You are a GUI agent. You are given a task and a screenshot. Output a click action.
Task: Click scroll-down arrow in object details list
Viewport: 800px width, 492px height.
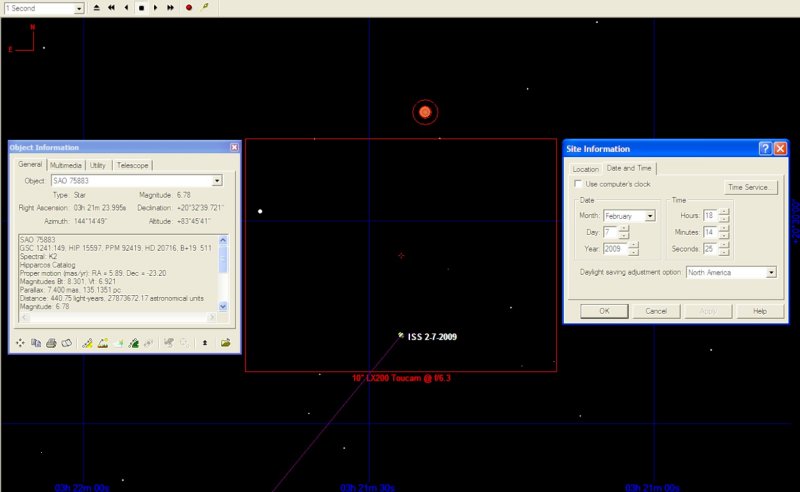pyautogui.click(x=223, y=306)
